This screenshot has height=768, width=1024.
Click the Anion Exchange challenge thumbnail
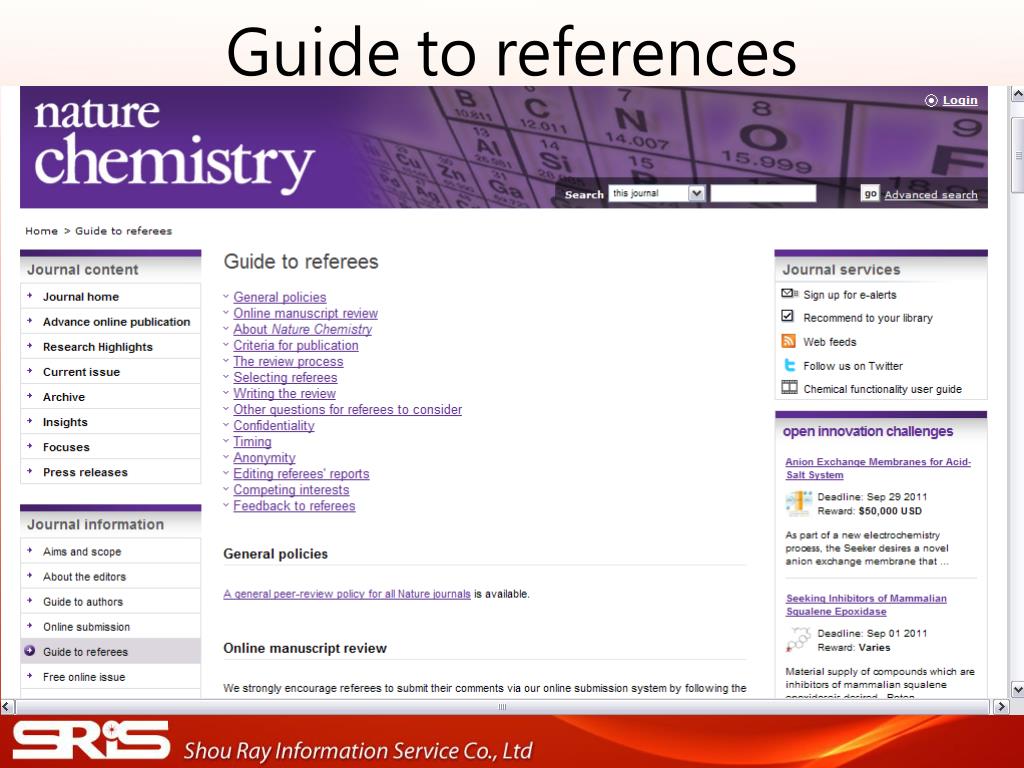(x=798, y=504)
